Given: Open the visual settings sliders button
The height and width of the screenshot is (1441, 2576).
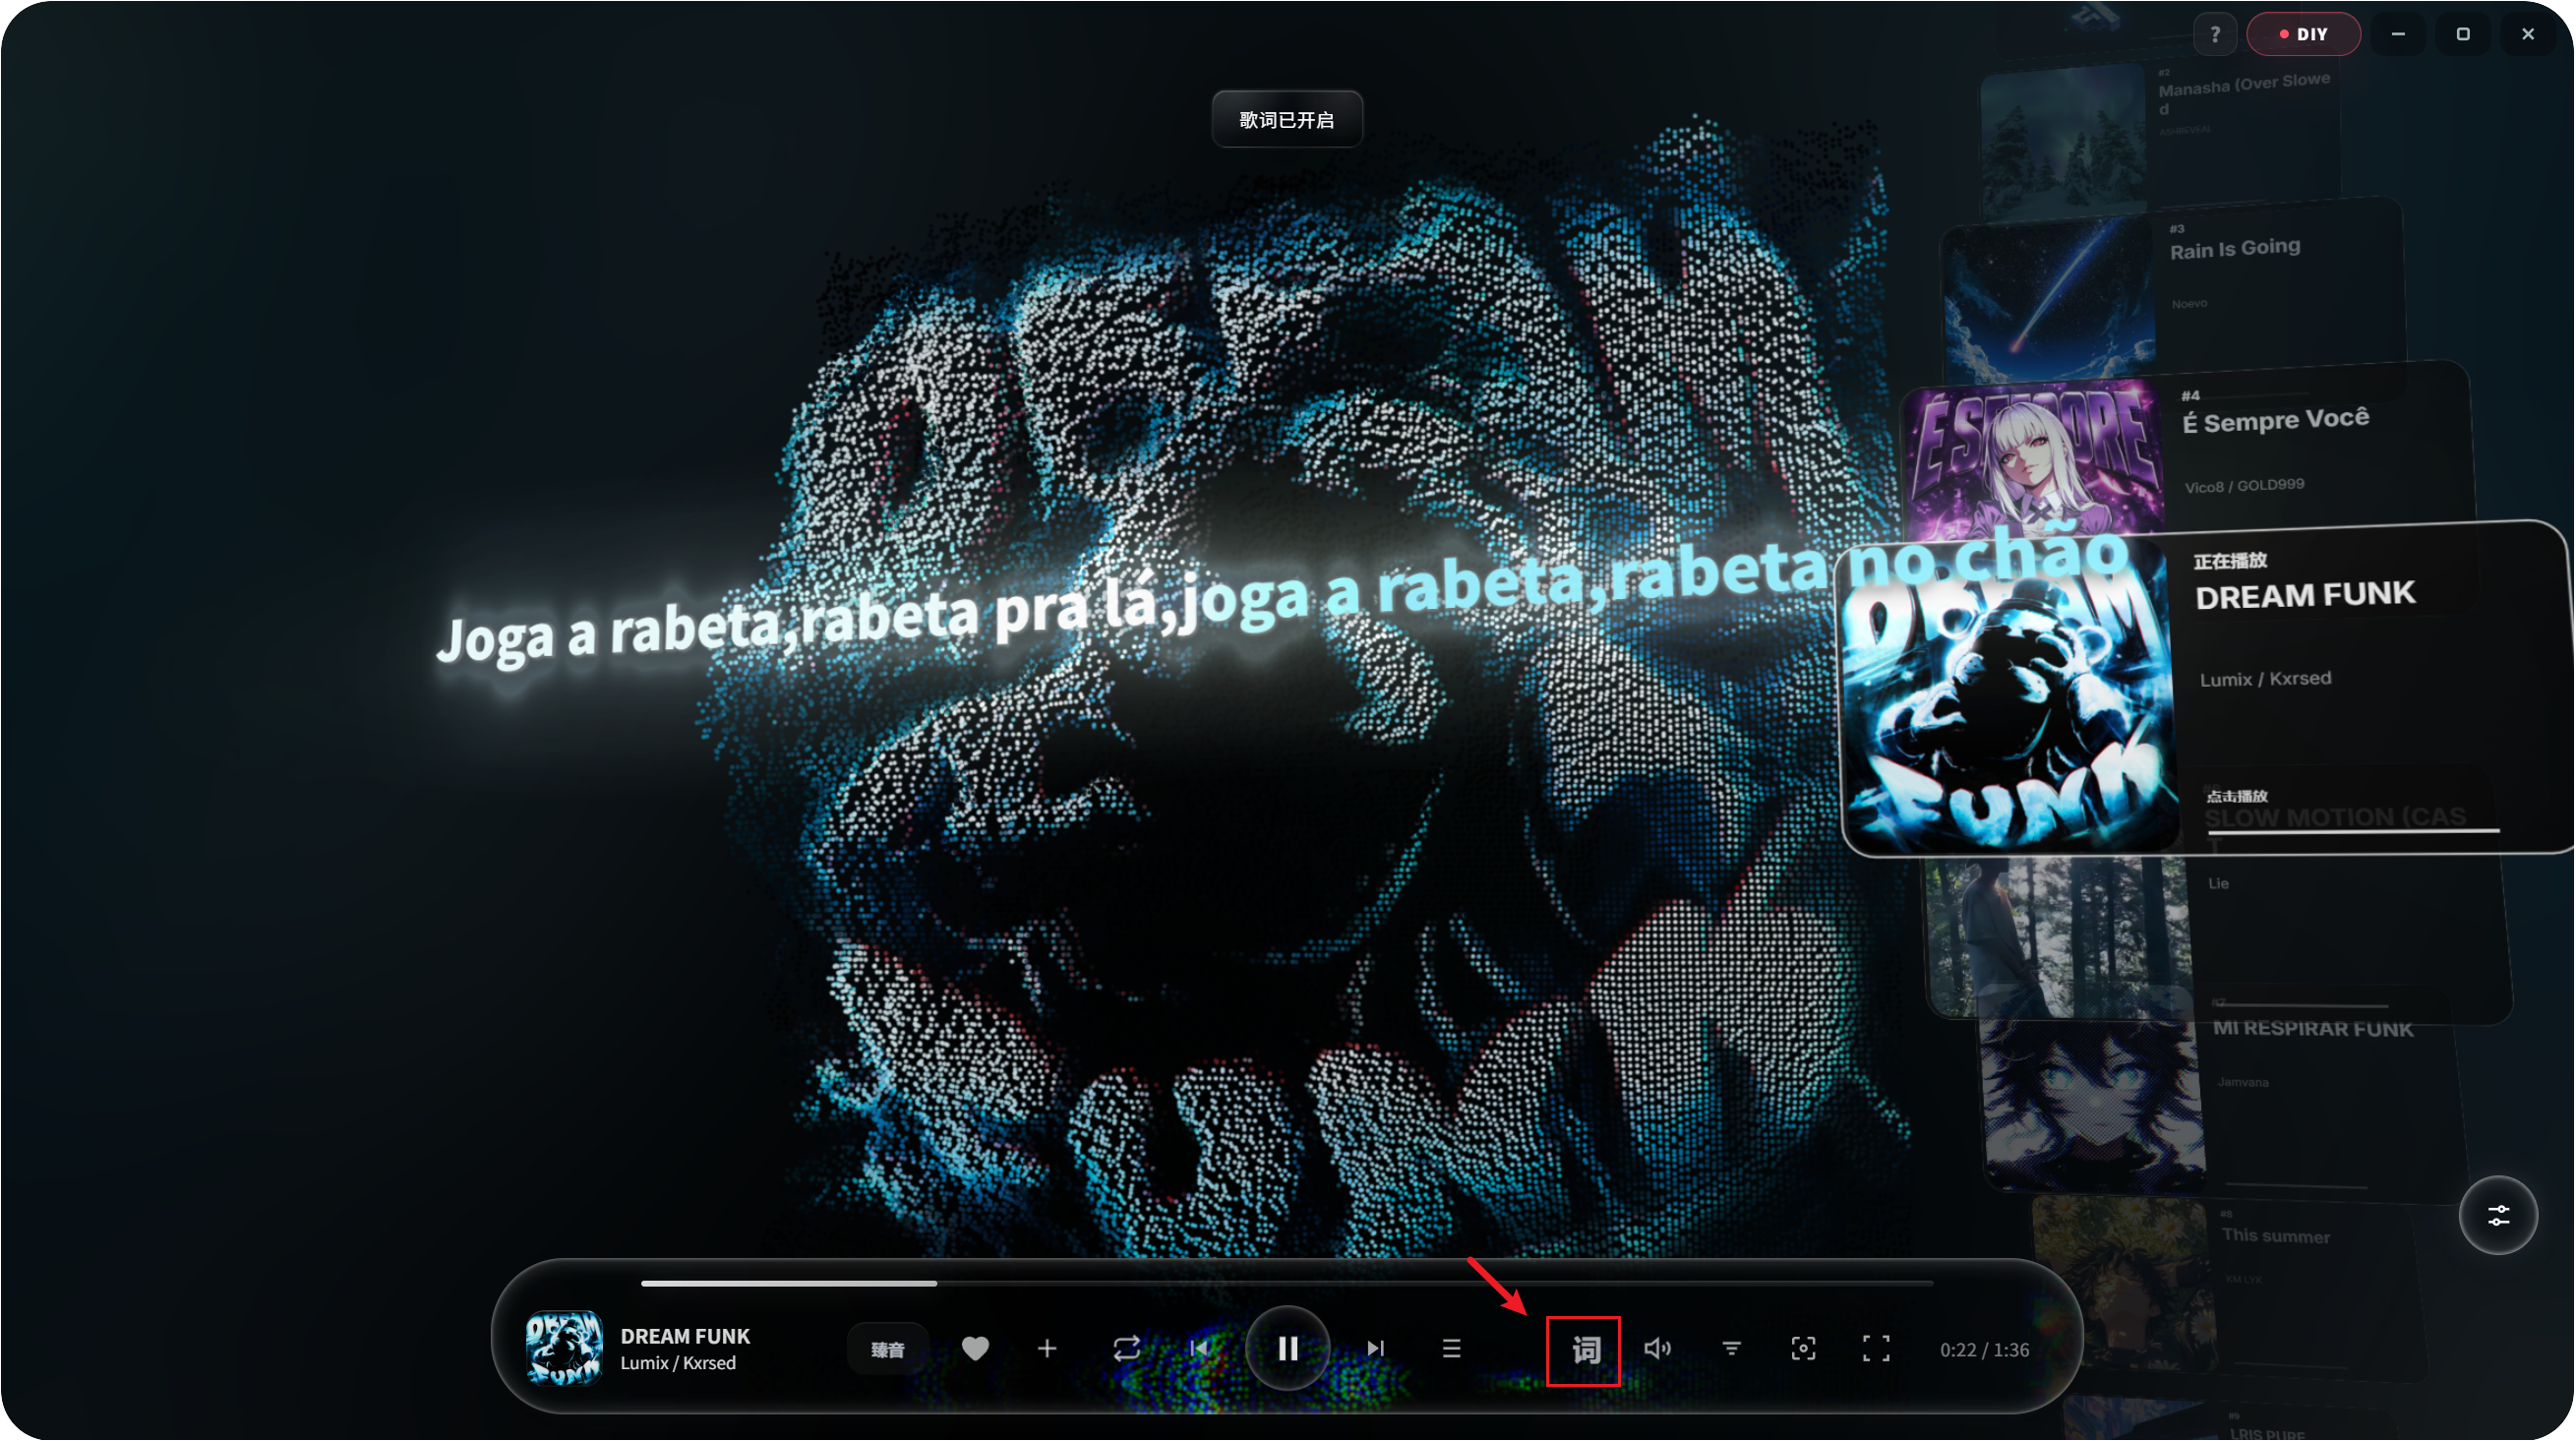Looking at the screenshot, I should point(2498,1216).
